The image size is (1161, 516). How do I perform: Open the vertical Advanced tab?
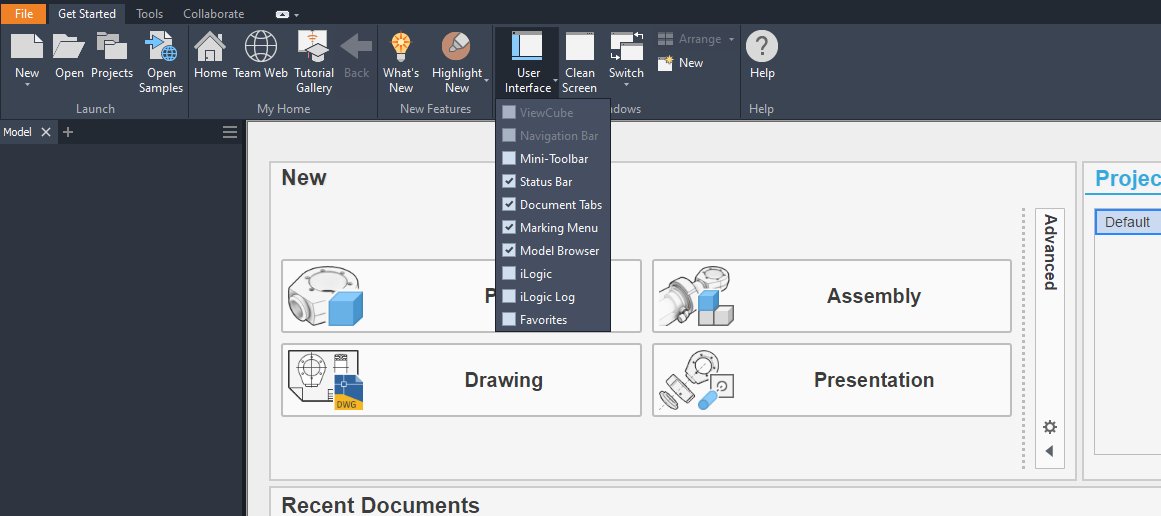click(x=1049, y=252)
